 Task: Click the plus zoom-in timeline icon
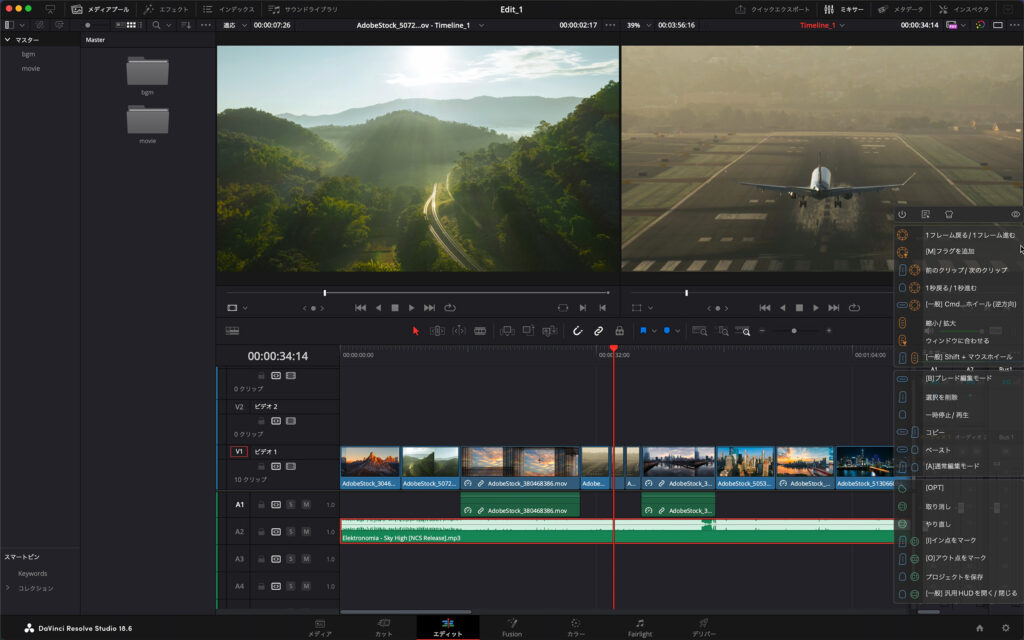(829, 331)
